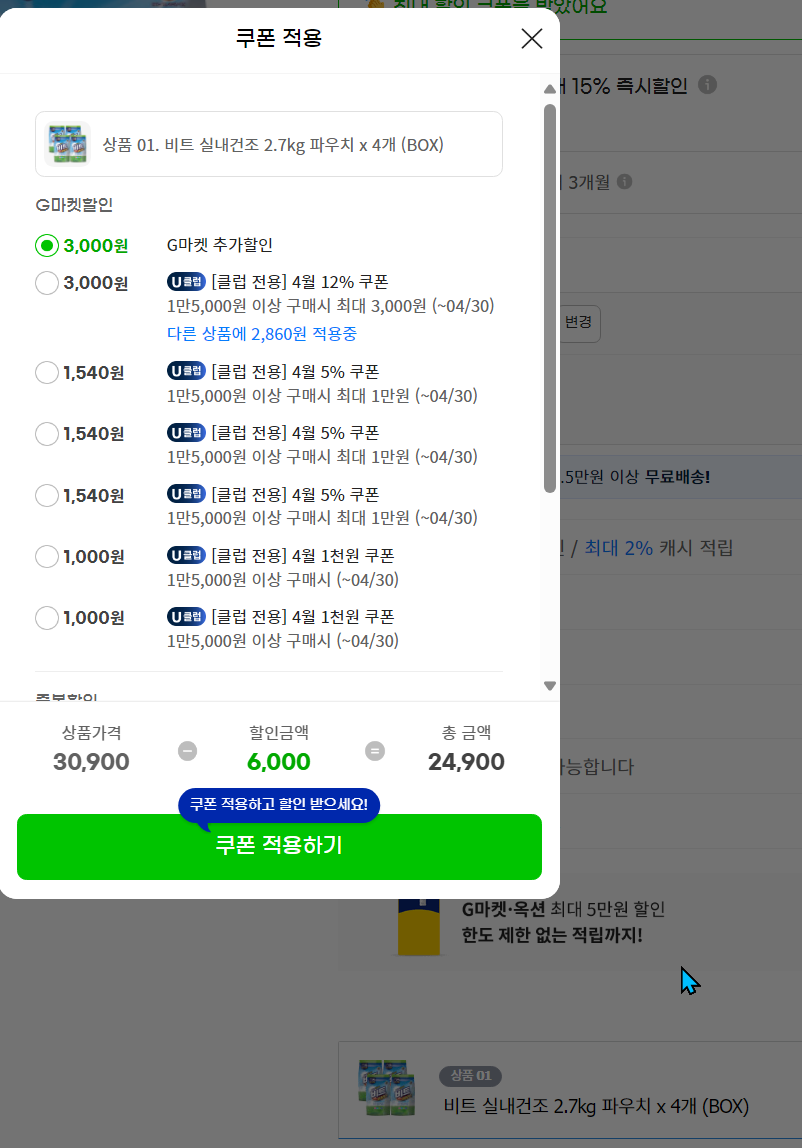Click the info icon next to 3개월
The height and width of the screenshot is (1148, 802).
pyautogui.click(x=625, y=182)
